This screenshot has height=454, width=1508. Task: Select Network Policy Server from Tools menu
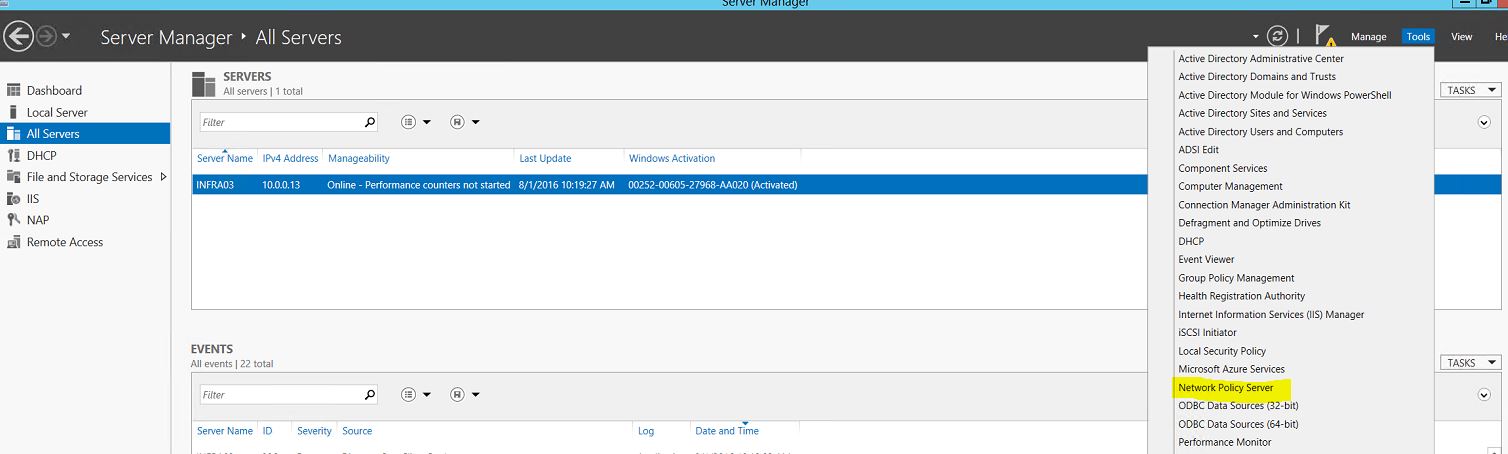[1225, 387]
